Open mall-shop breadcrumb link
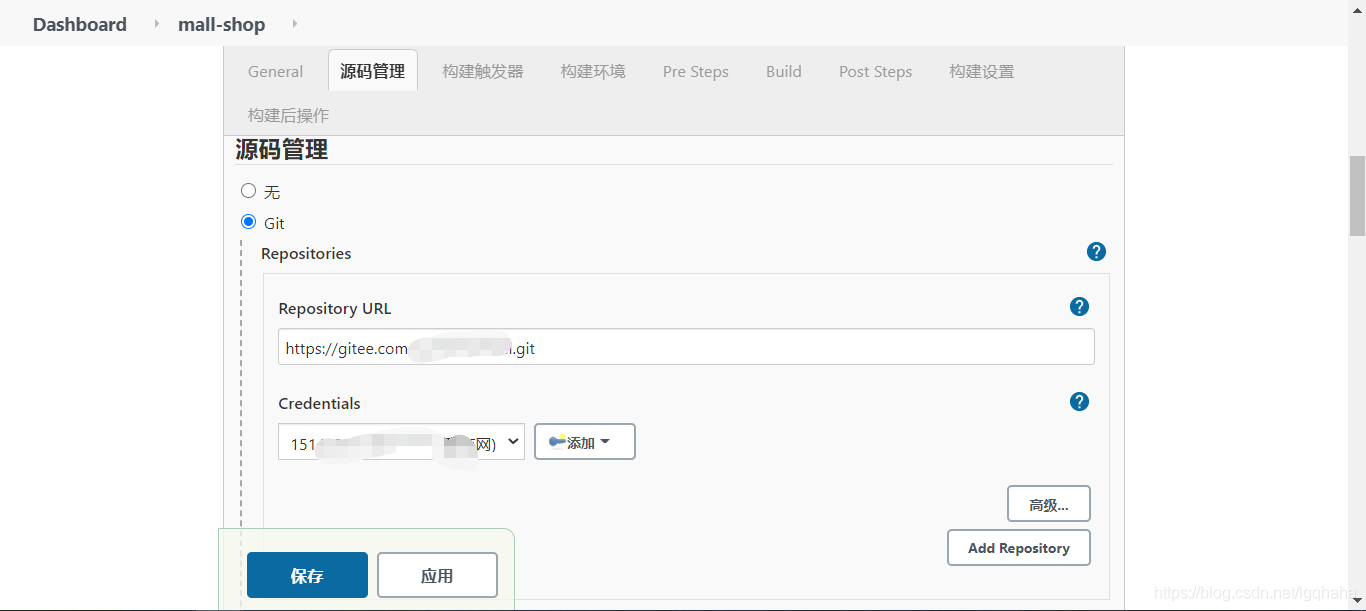This screenshot has width=1366, height=611. 222,24
